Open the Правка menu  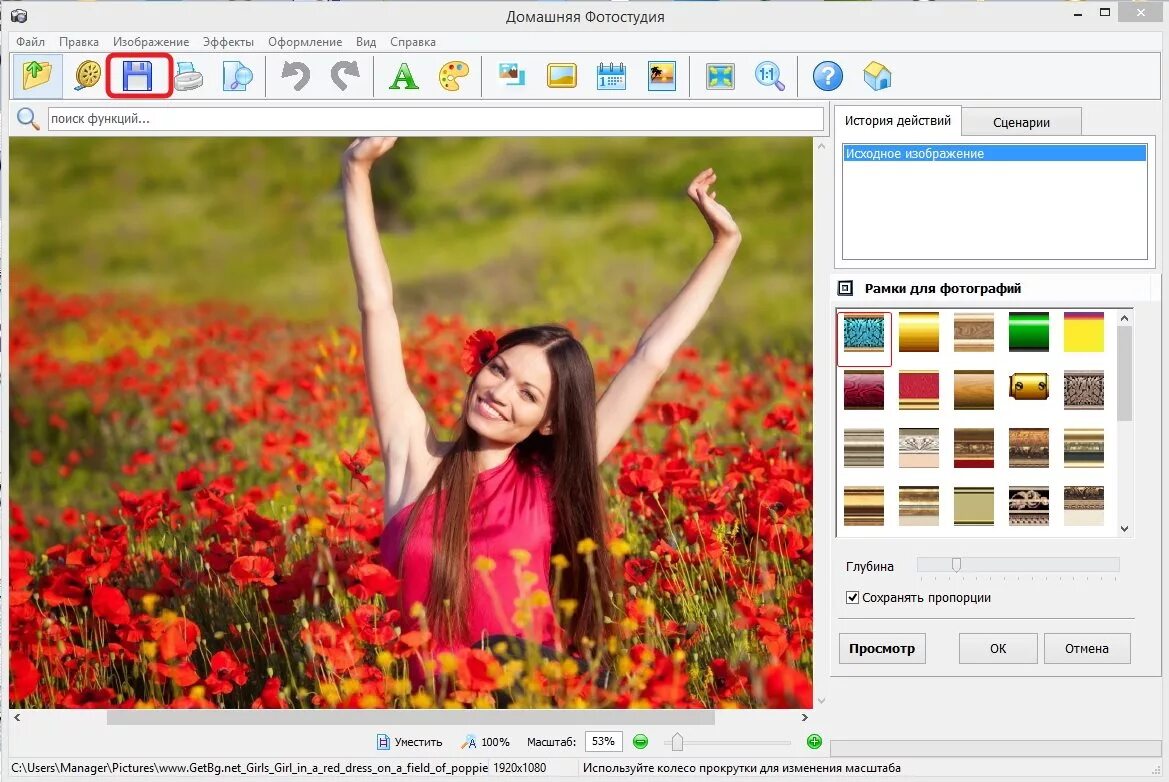[79, 42]
